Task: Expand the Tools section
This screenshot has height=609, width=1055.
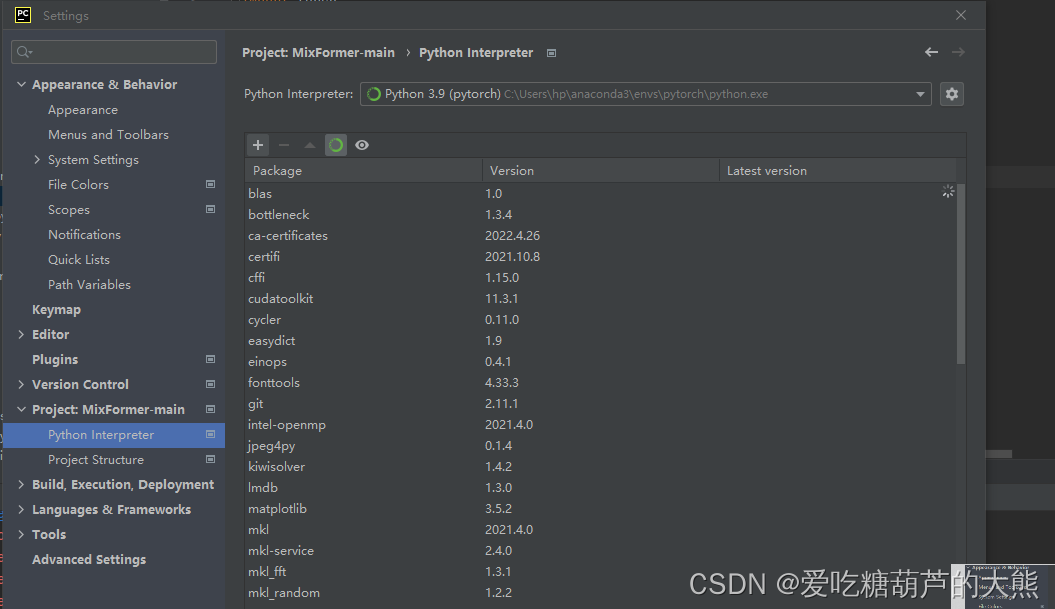Action: tap(21, 534)
